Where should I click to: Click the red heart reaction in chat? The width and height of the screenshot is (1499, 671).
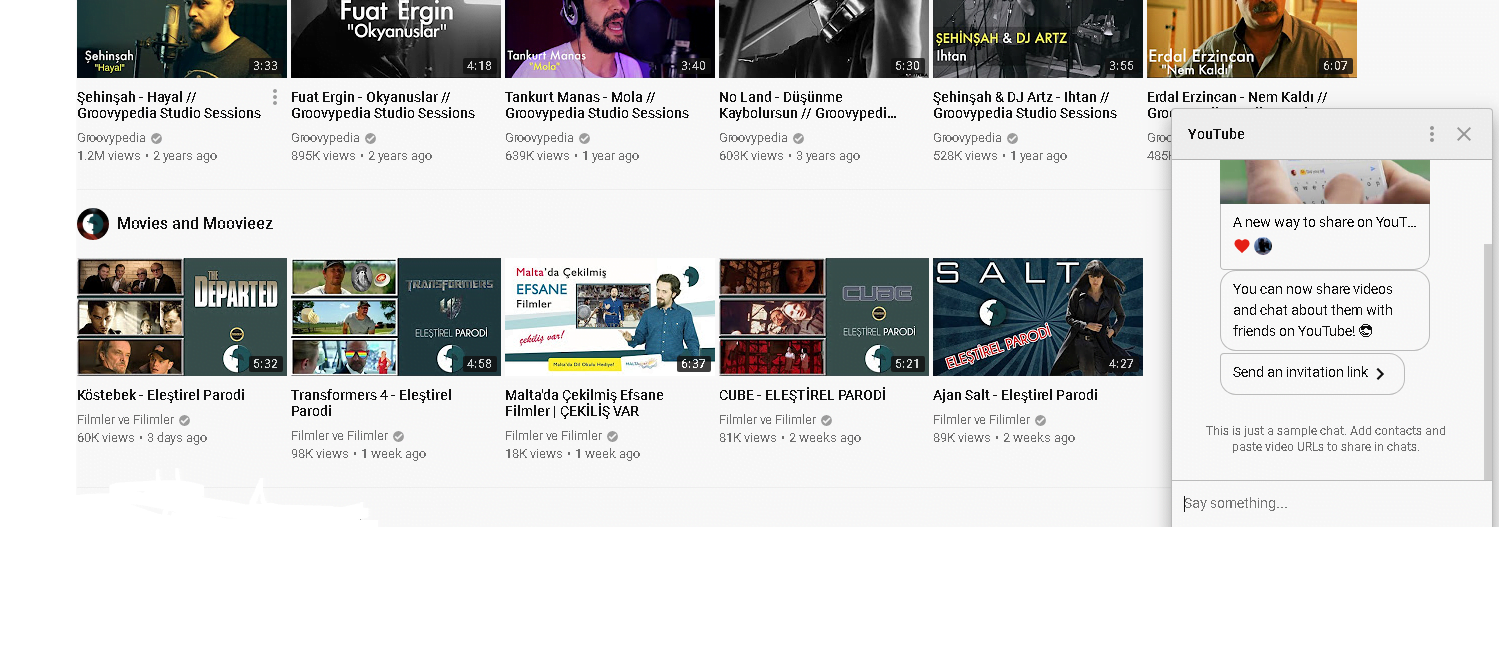pos(1242,246)
